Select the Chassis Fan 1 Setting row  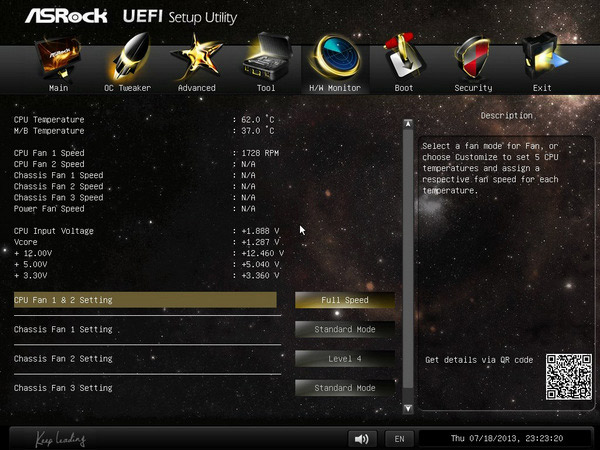click(144, 329)
